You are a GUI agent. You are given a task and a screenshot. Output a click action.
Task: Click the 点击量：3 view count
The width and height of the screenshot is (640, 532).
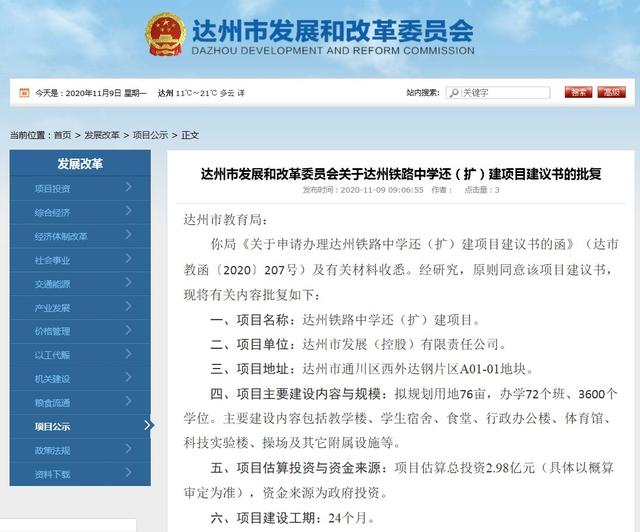coord(482,190)
